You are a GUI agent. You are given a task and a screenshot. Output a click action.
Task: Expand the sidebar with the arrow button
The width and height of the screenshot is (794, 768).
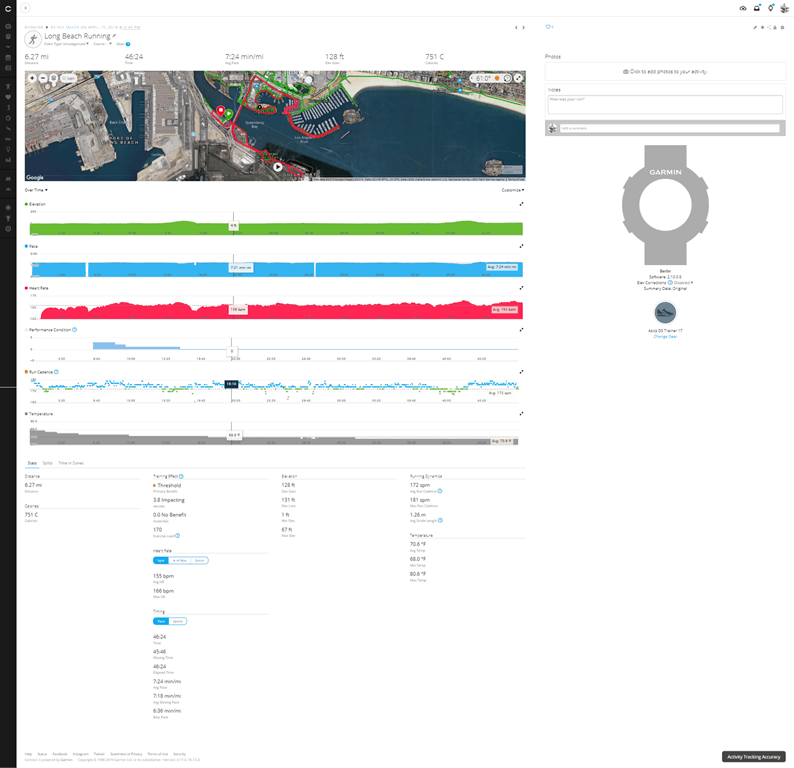click(26, 8)
